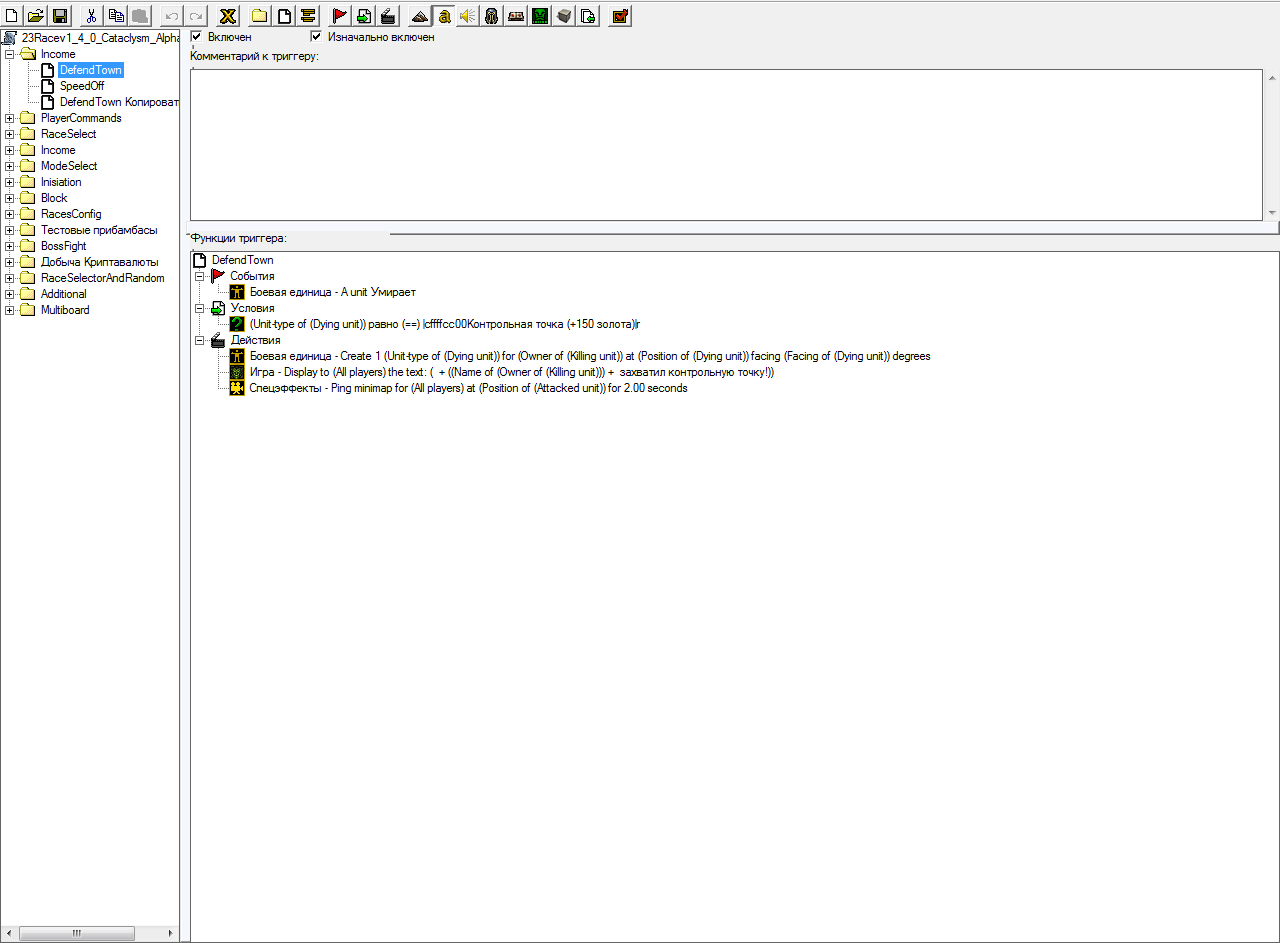Select the Display to All players action
This screenshot has height=943, width=1280.
tap(512, 372)
